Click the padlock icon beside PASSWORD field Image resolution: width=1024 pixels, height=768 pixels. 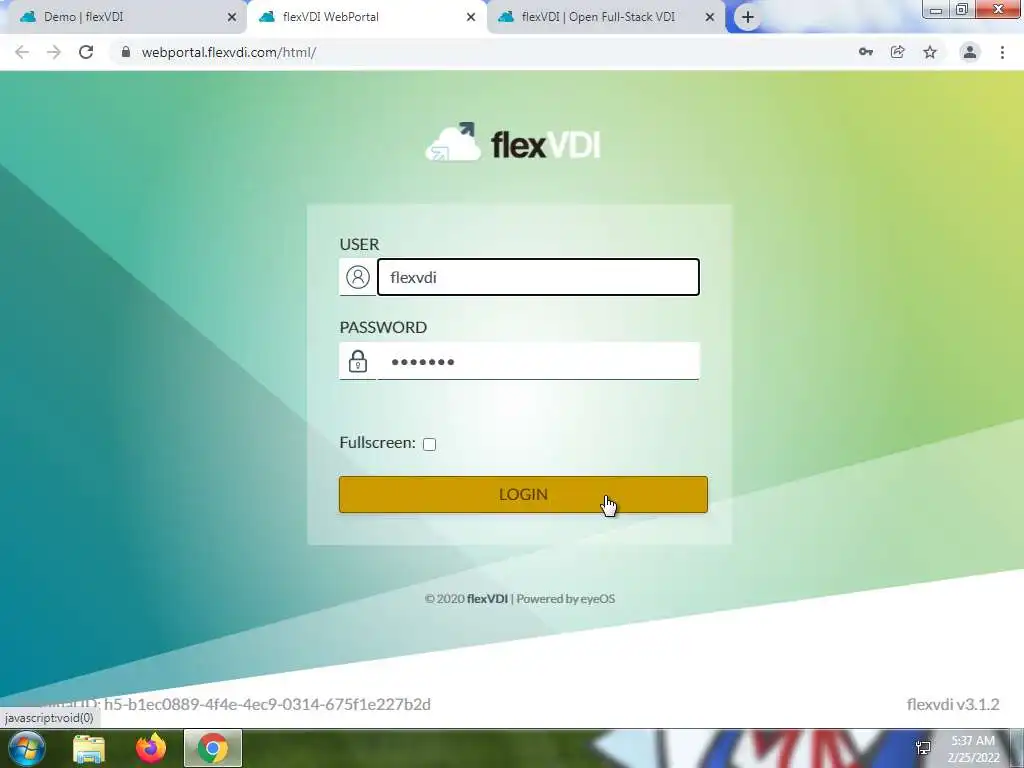(x=357, y=361)
